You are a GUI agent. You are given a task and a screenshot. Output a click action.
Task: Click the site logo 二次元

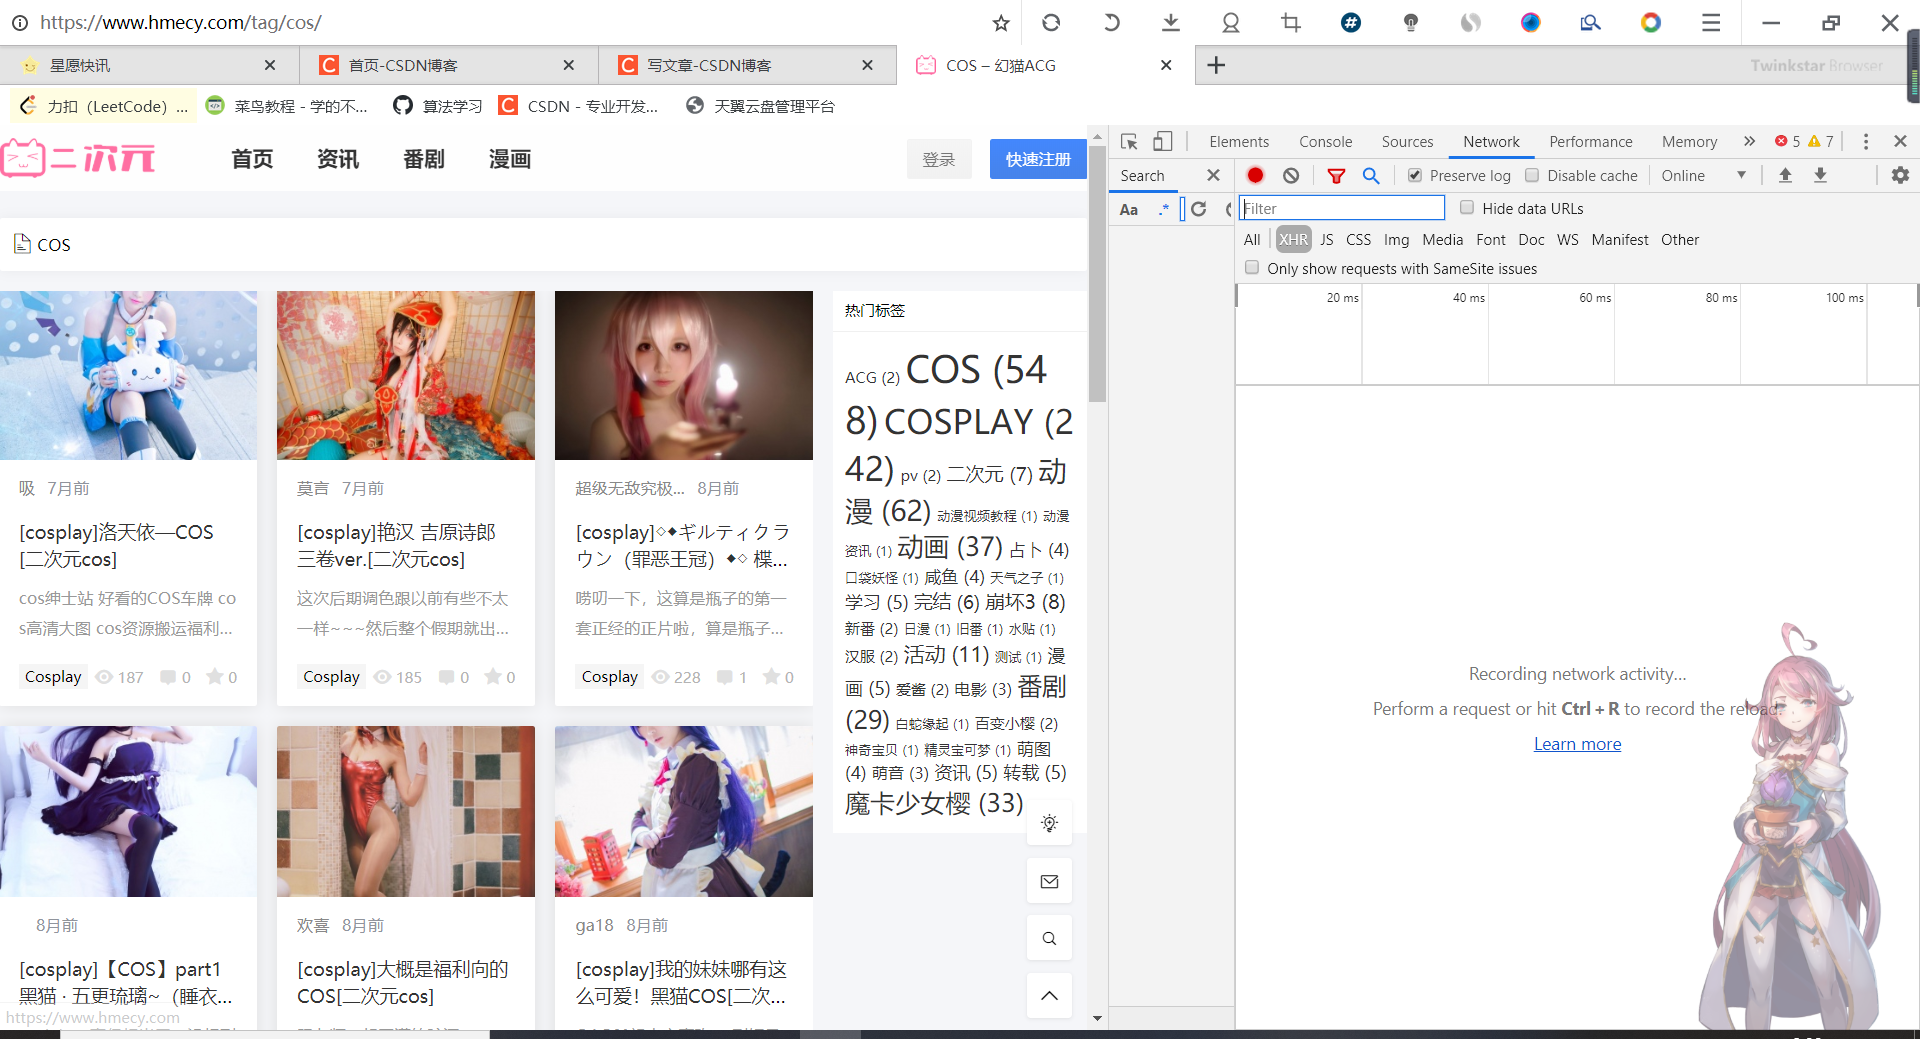pos(78,158)
